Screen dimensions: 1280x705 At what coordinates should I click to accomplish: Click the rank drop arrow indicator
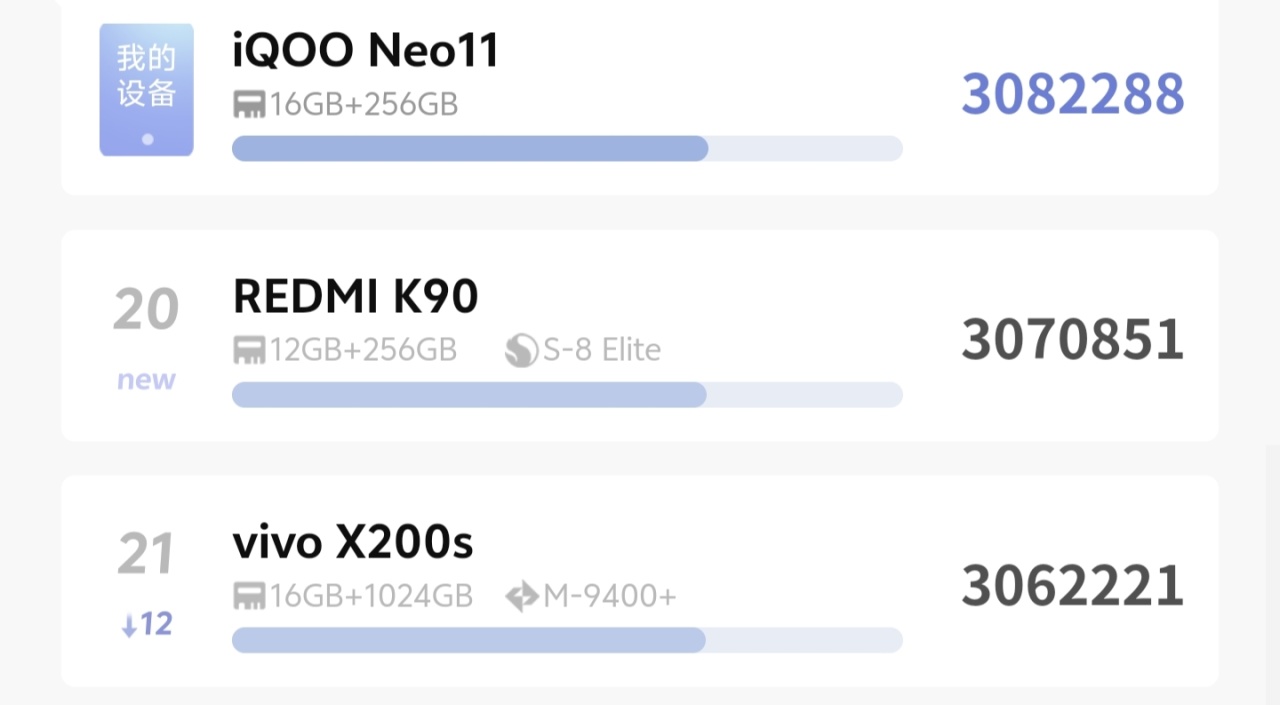click(x=129, y=626)
